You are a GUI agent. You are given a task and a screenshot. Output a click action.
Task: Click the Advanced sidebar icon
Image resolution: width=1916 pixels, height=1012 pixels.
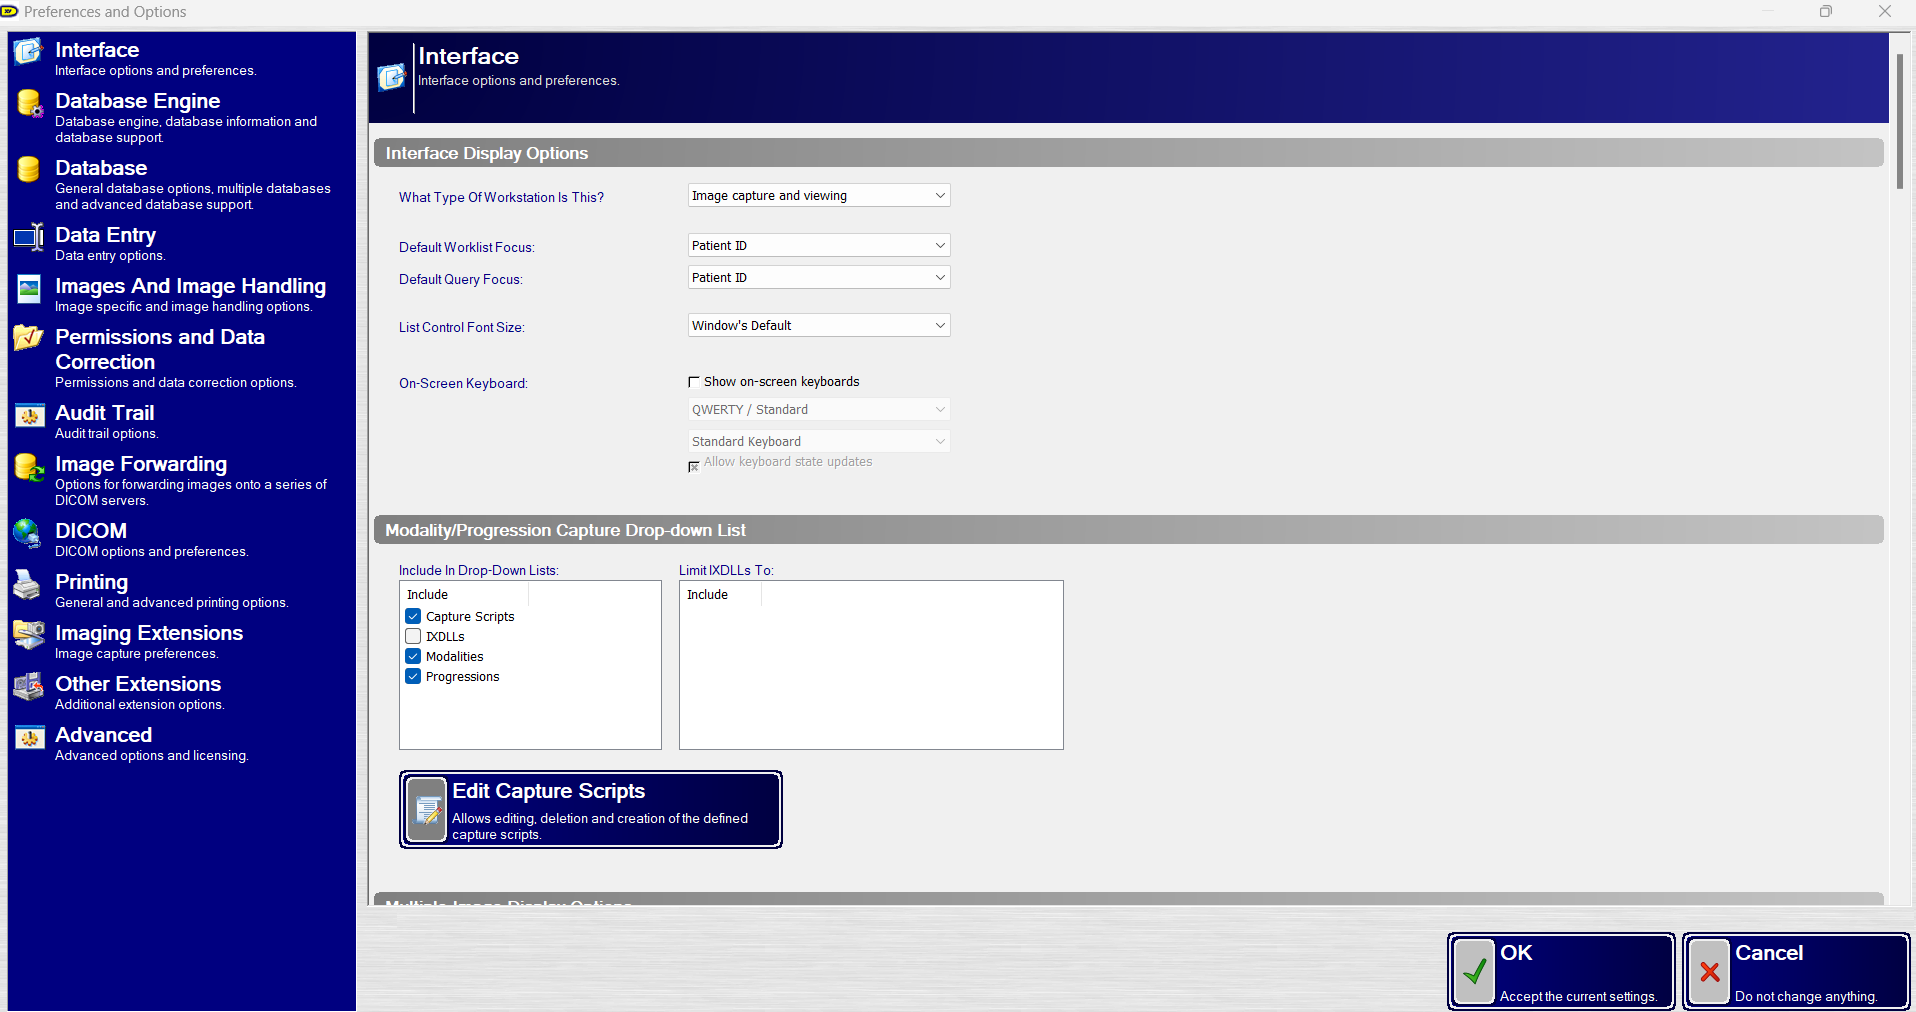[x=29, y=737]
